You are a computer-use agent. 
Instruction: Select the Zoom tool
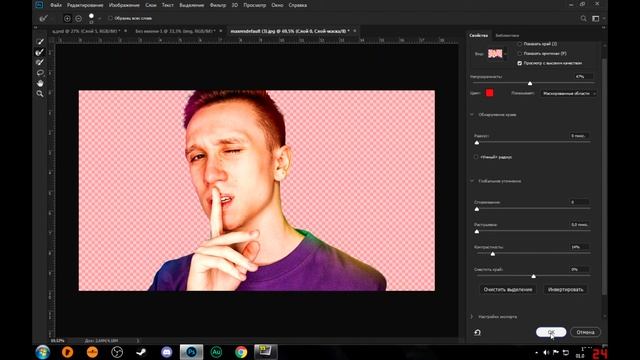(x=40, y=94)
